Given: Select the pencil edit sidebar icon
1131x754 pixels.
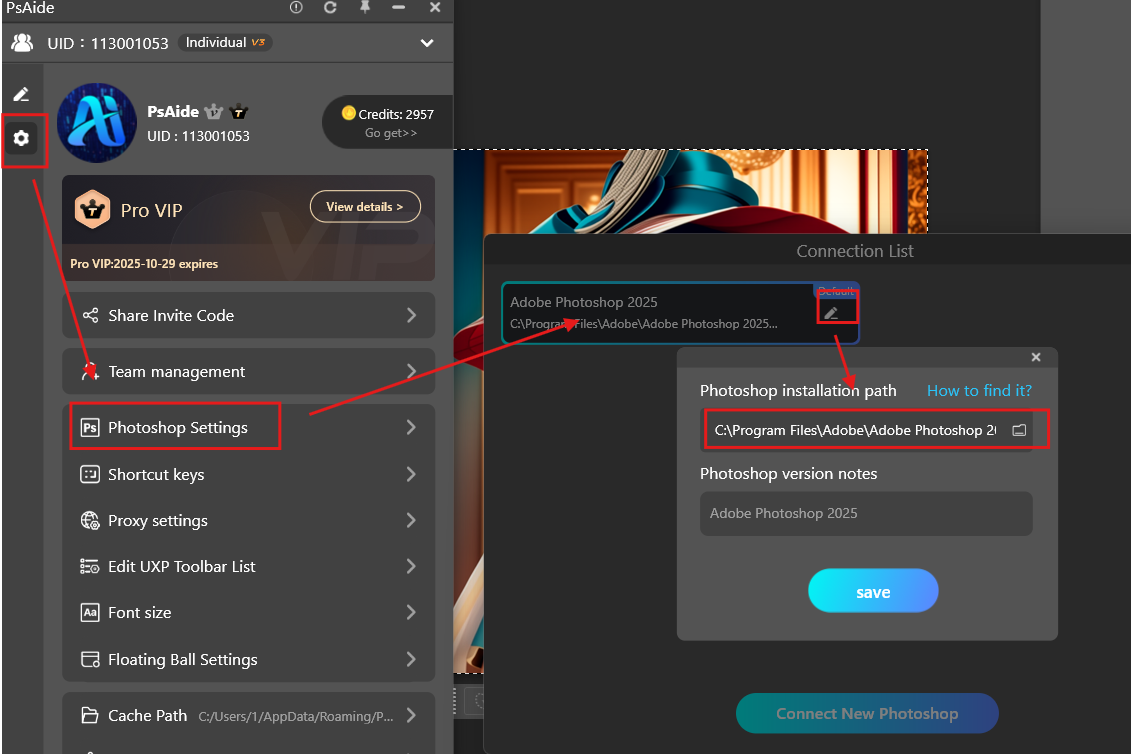Looking at the screenshot, I should 21,95.
